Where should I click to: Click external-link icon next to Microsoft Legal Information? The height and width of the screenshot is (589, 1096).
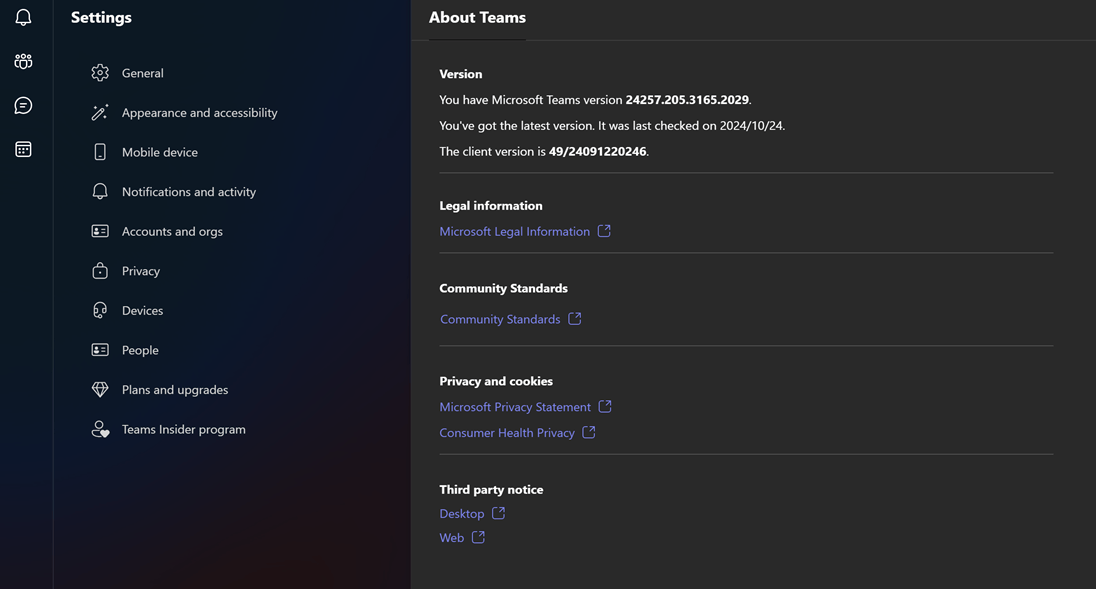click(x=604, y=231)
